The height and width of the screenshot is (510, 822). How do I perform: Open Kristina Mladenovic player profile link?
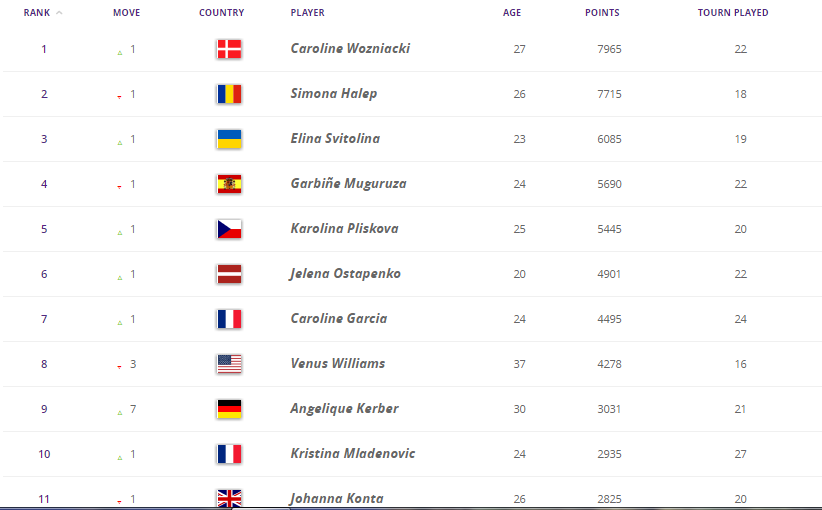[353, 454]
